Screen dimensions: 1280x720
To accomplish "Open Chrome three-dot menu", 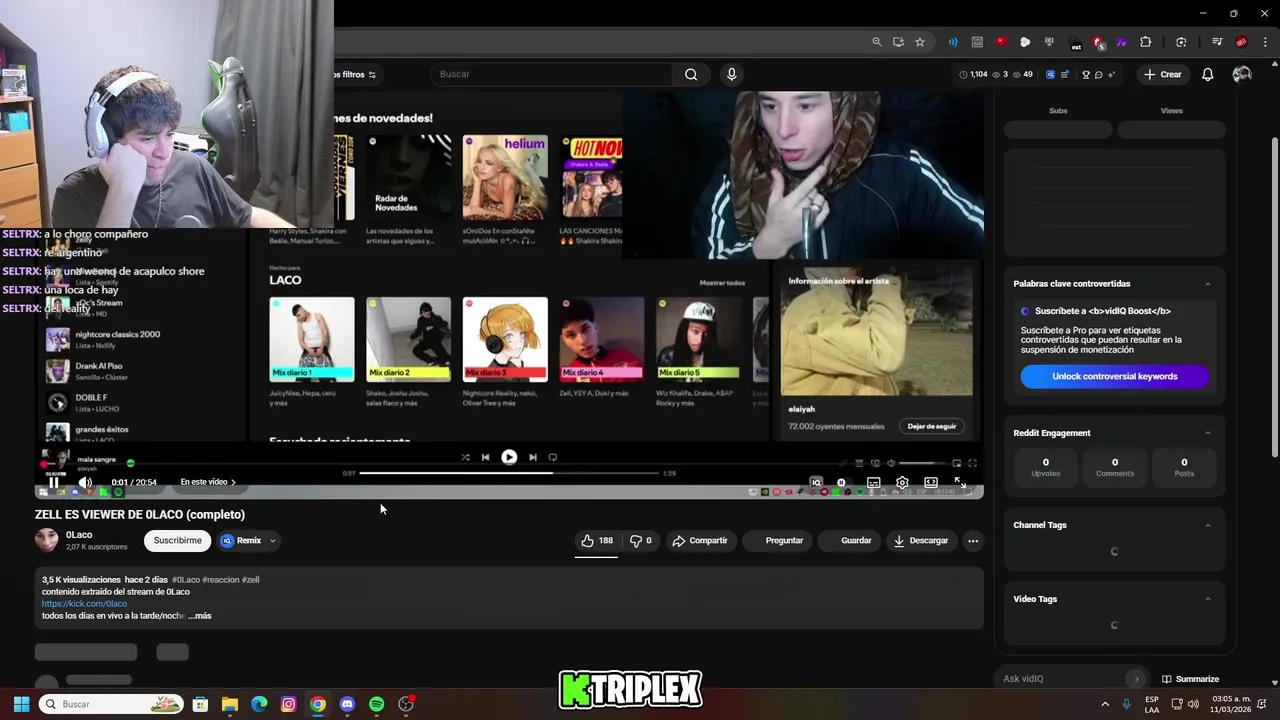I will click(x=1265, y=42).
